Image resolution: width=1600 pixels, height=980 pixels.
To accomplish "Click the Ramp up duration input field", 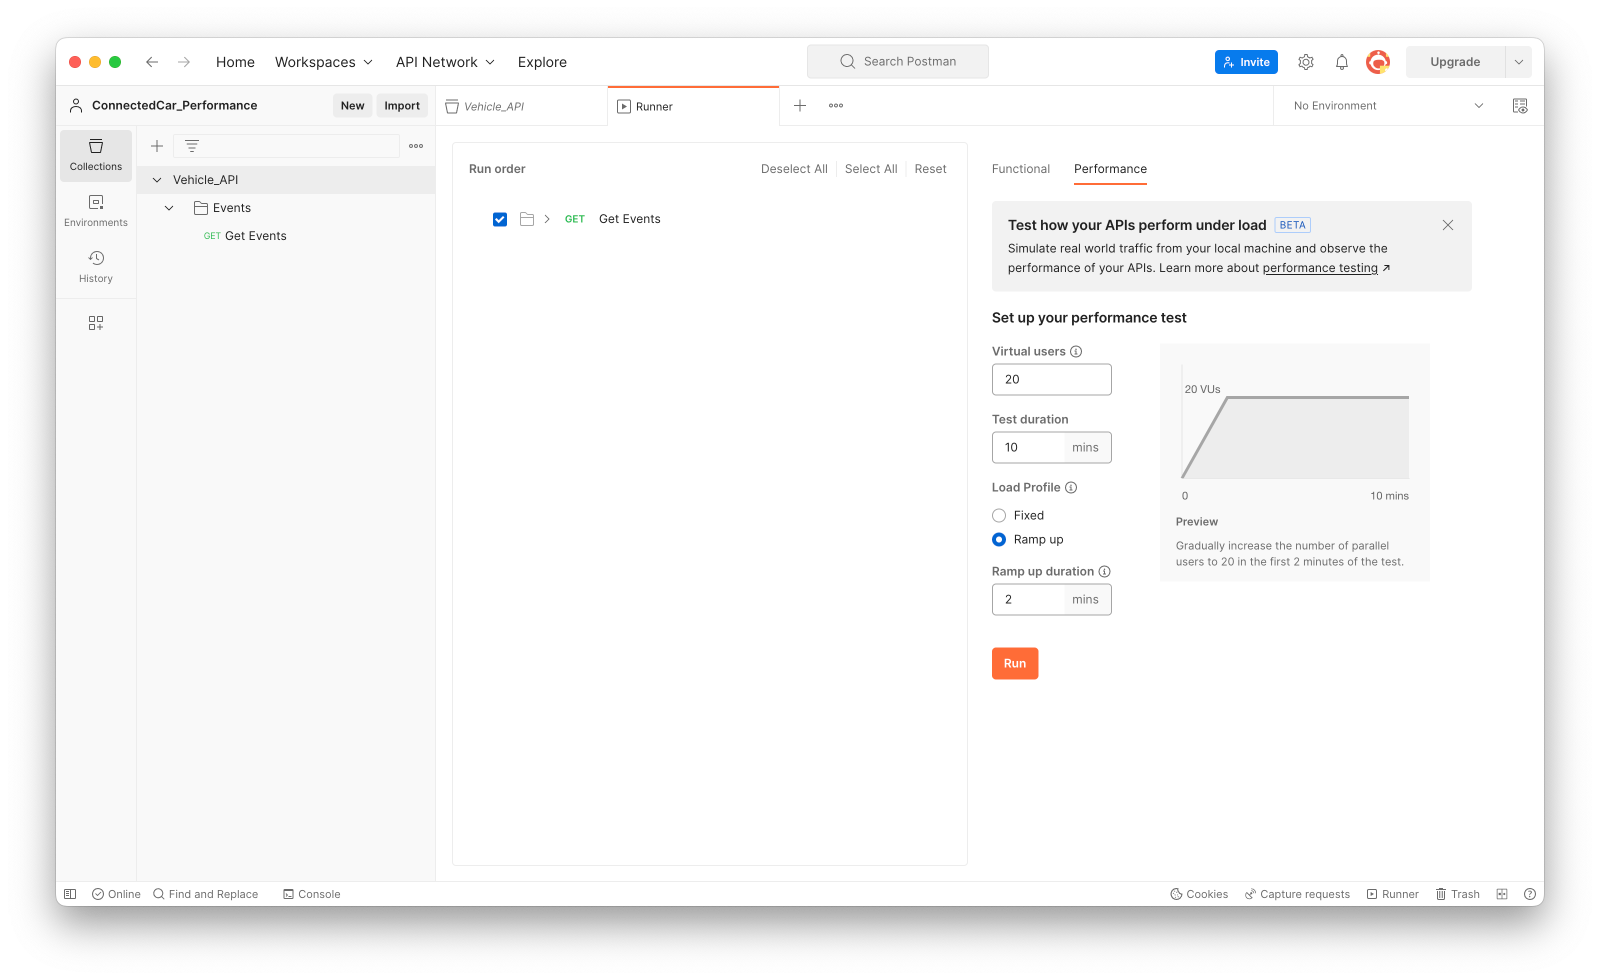I will (1052, 600).
